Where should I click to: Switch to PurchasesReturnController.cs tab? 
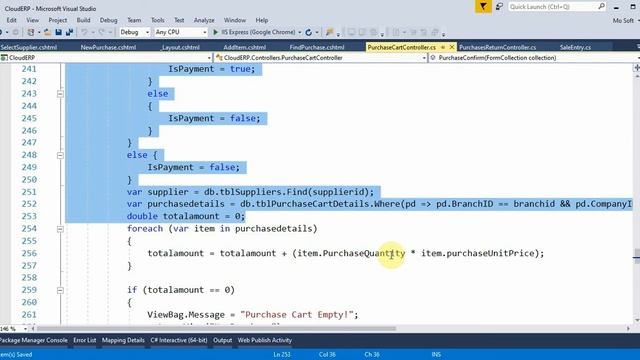pos(498,47)
